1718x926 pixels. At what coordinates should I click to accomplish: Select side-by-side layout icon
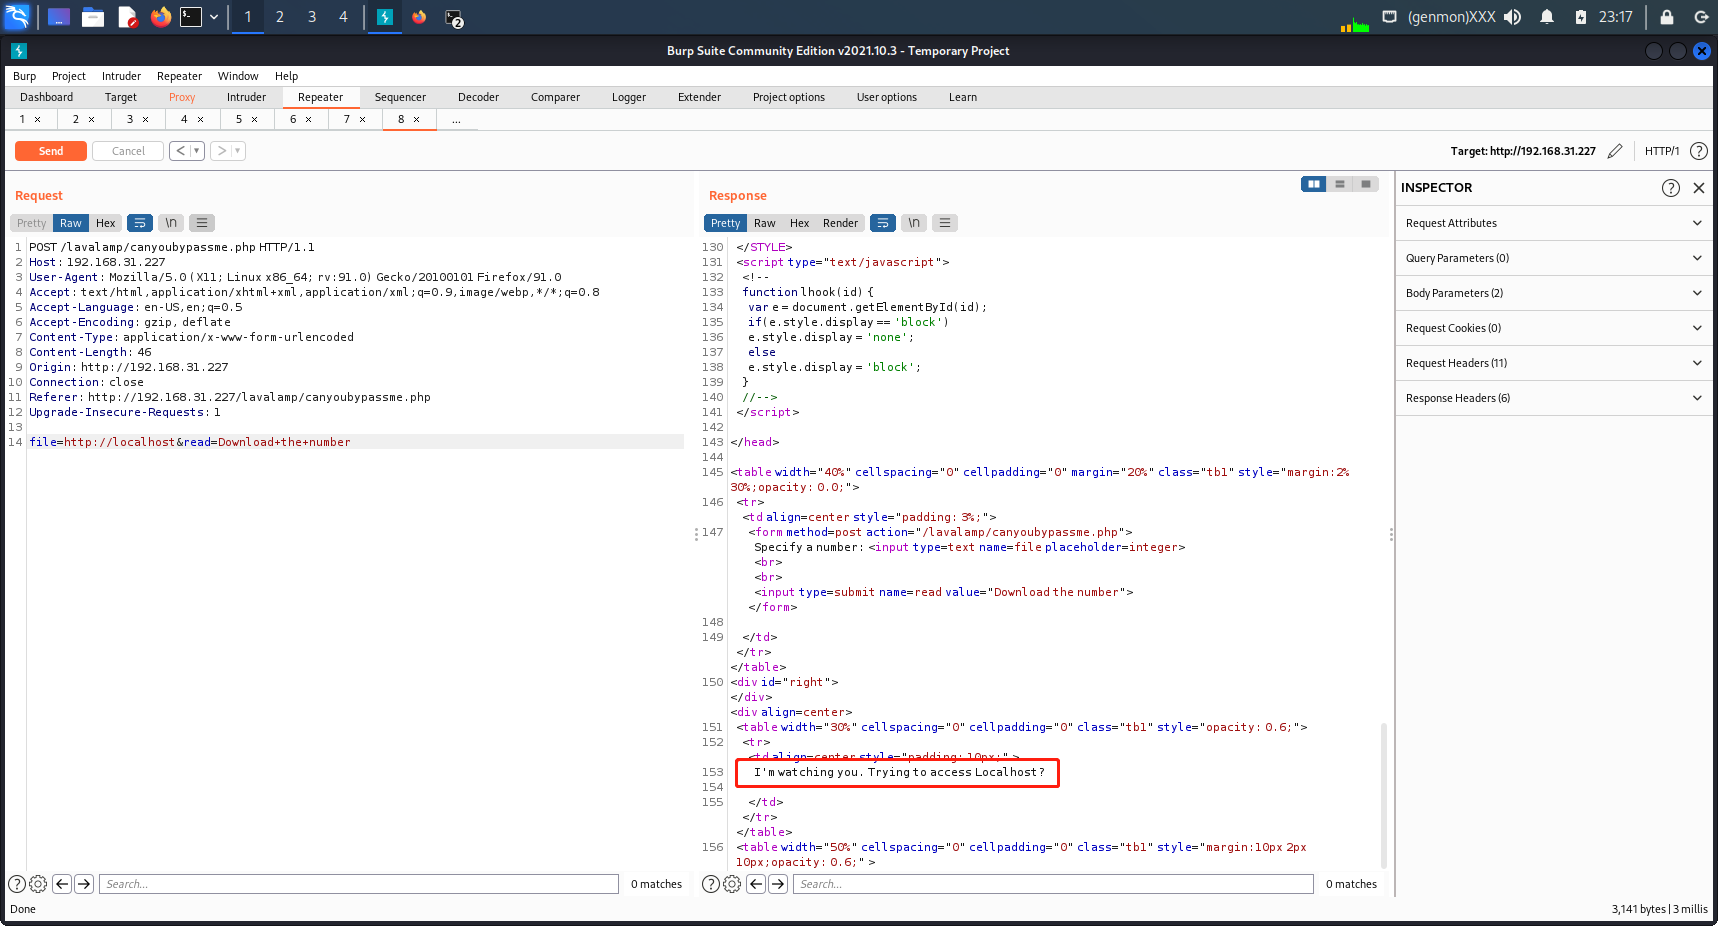[x=1314, y=184]
